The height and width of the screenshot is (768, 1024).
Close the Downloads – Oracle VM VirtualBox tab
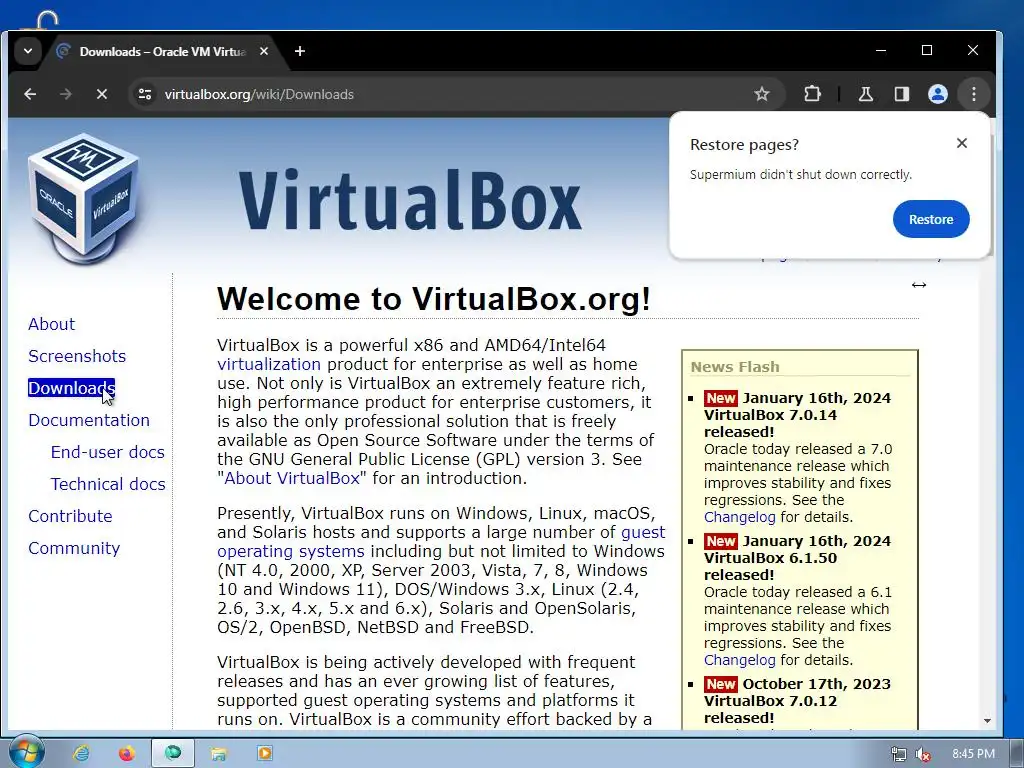[x=264, y=51]
